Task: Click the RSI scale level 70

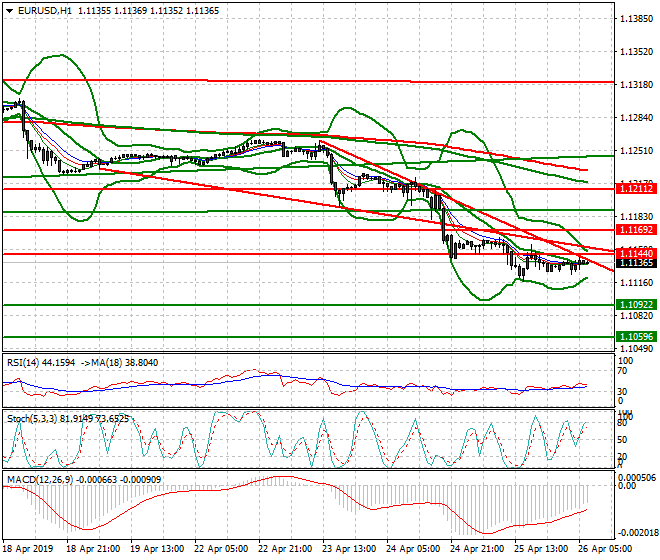Action: point(623,371)
